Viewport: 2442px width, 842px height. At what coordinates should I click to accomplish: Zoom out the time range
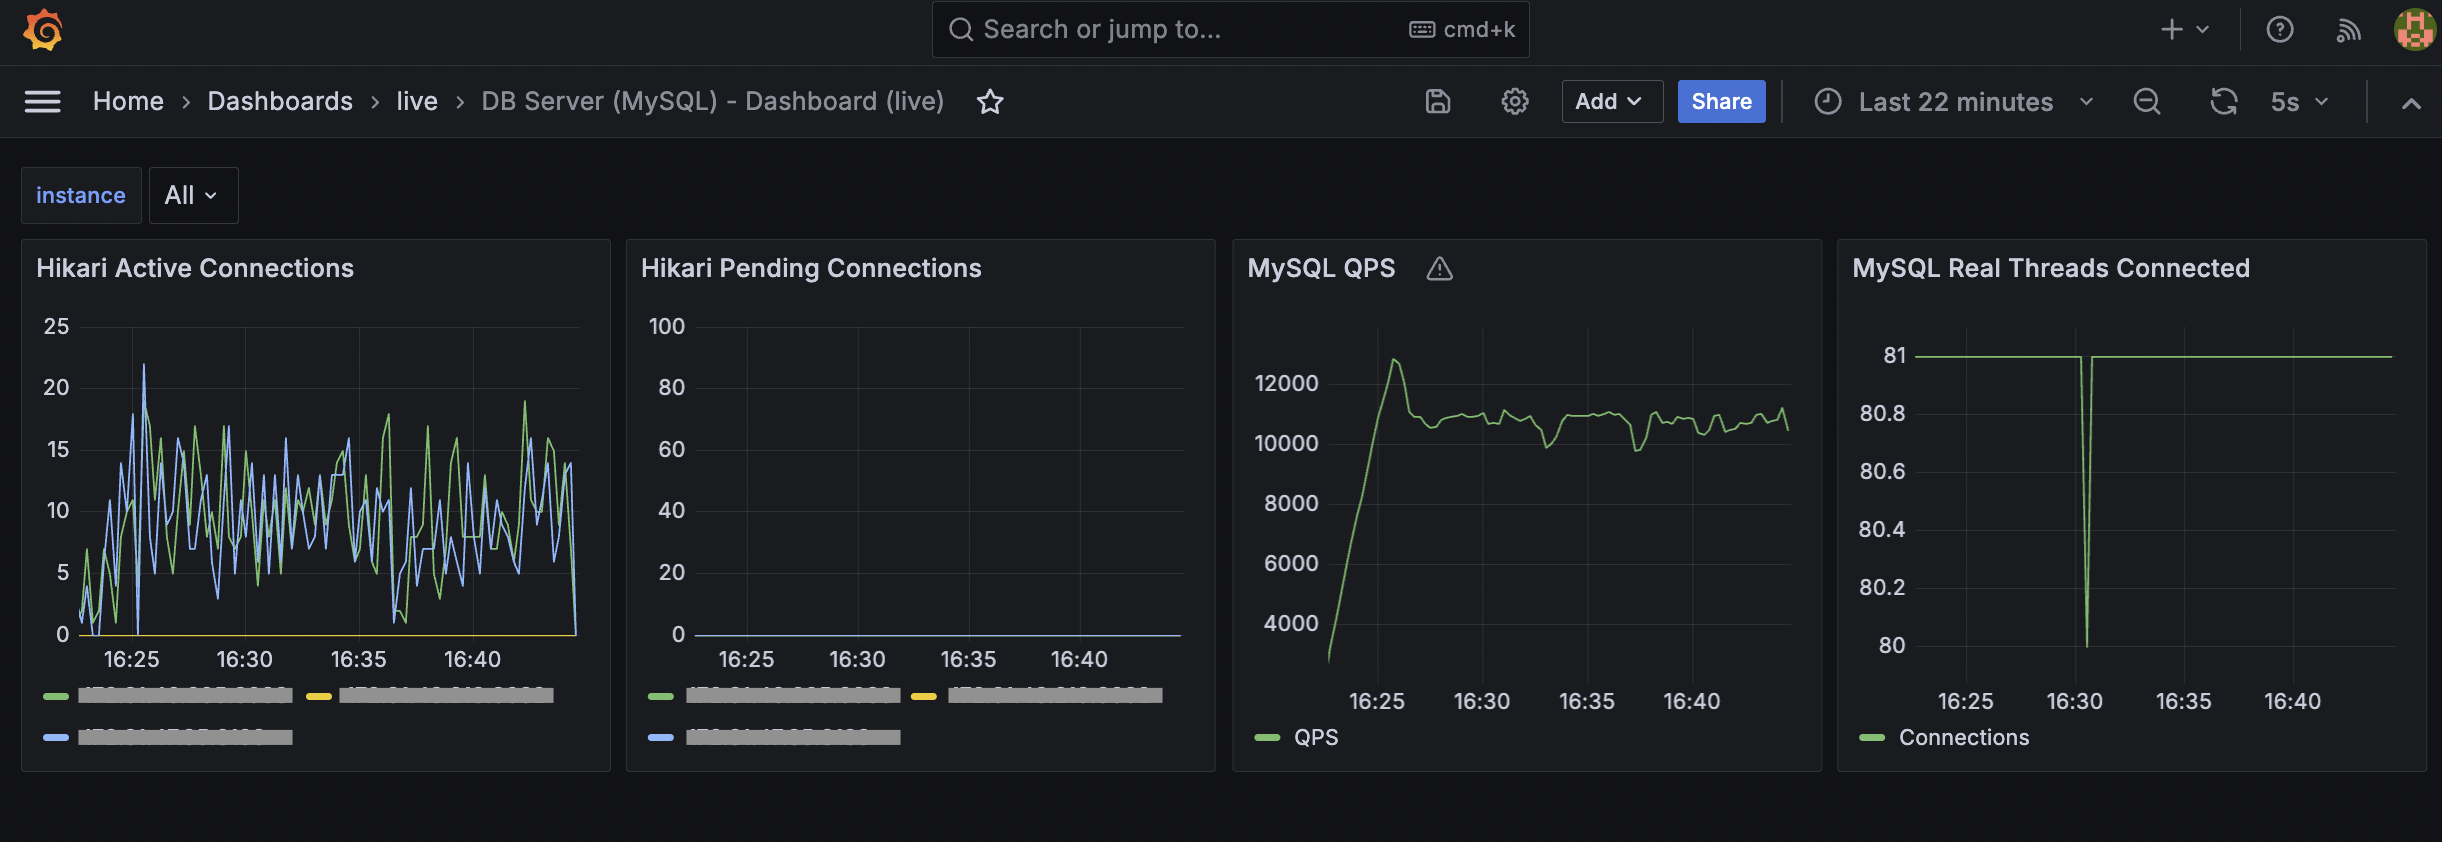click(2146, 101)
